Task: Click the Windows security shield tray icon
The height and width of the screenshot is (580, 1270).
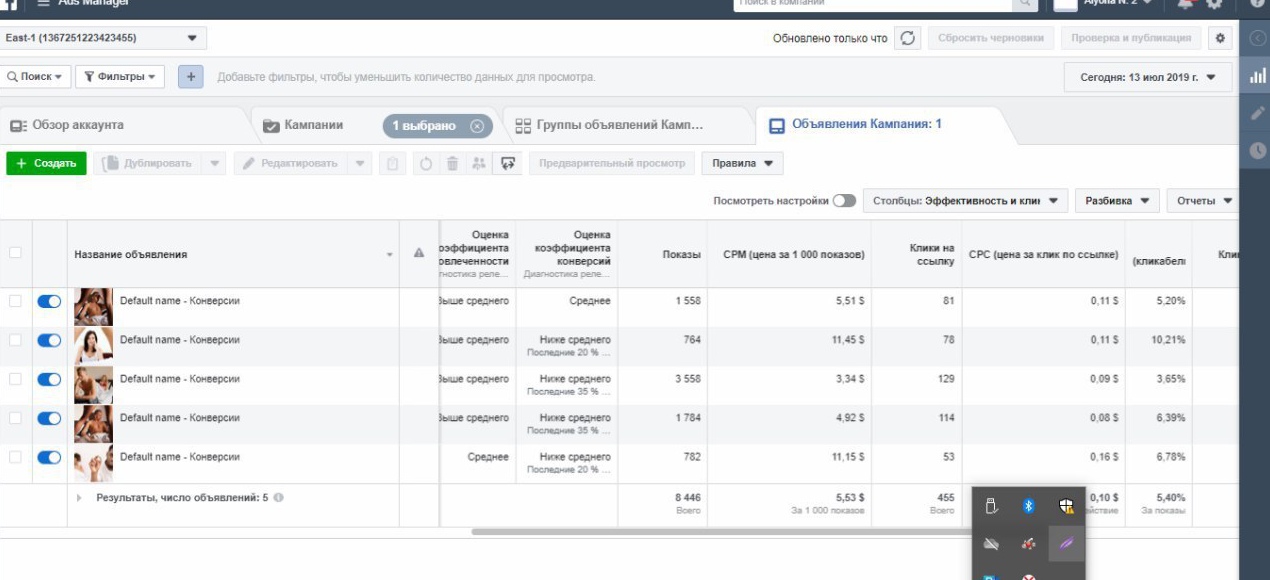Action: point(1066,506)
